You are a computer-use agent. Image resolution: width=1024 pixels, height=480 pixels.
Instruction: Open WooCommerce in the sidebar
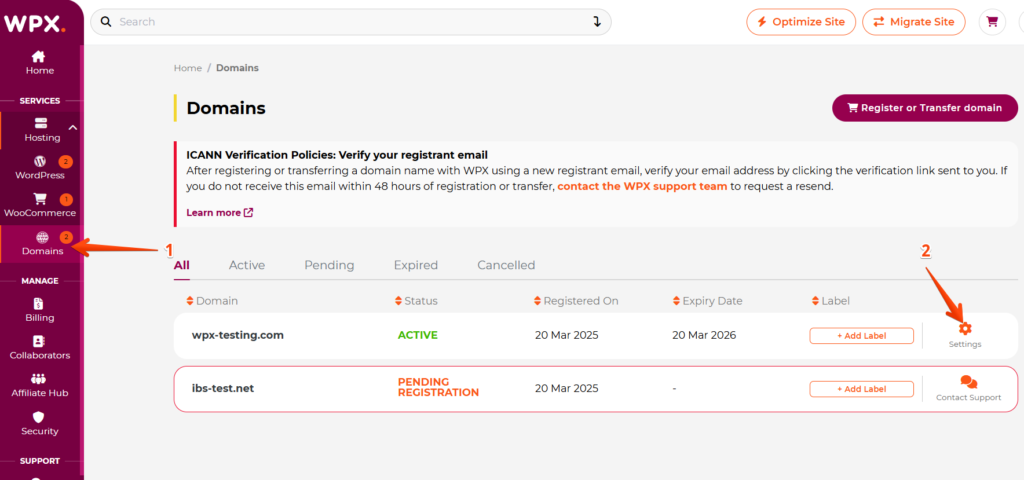click(40, 206)
